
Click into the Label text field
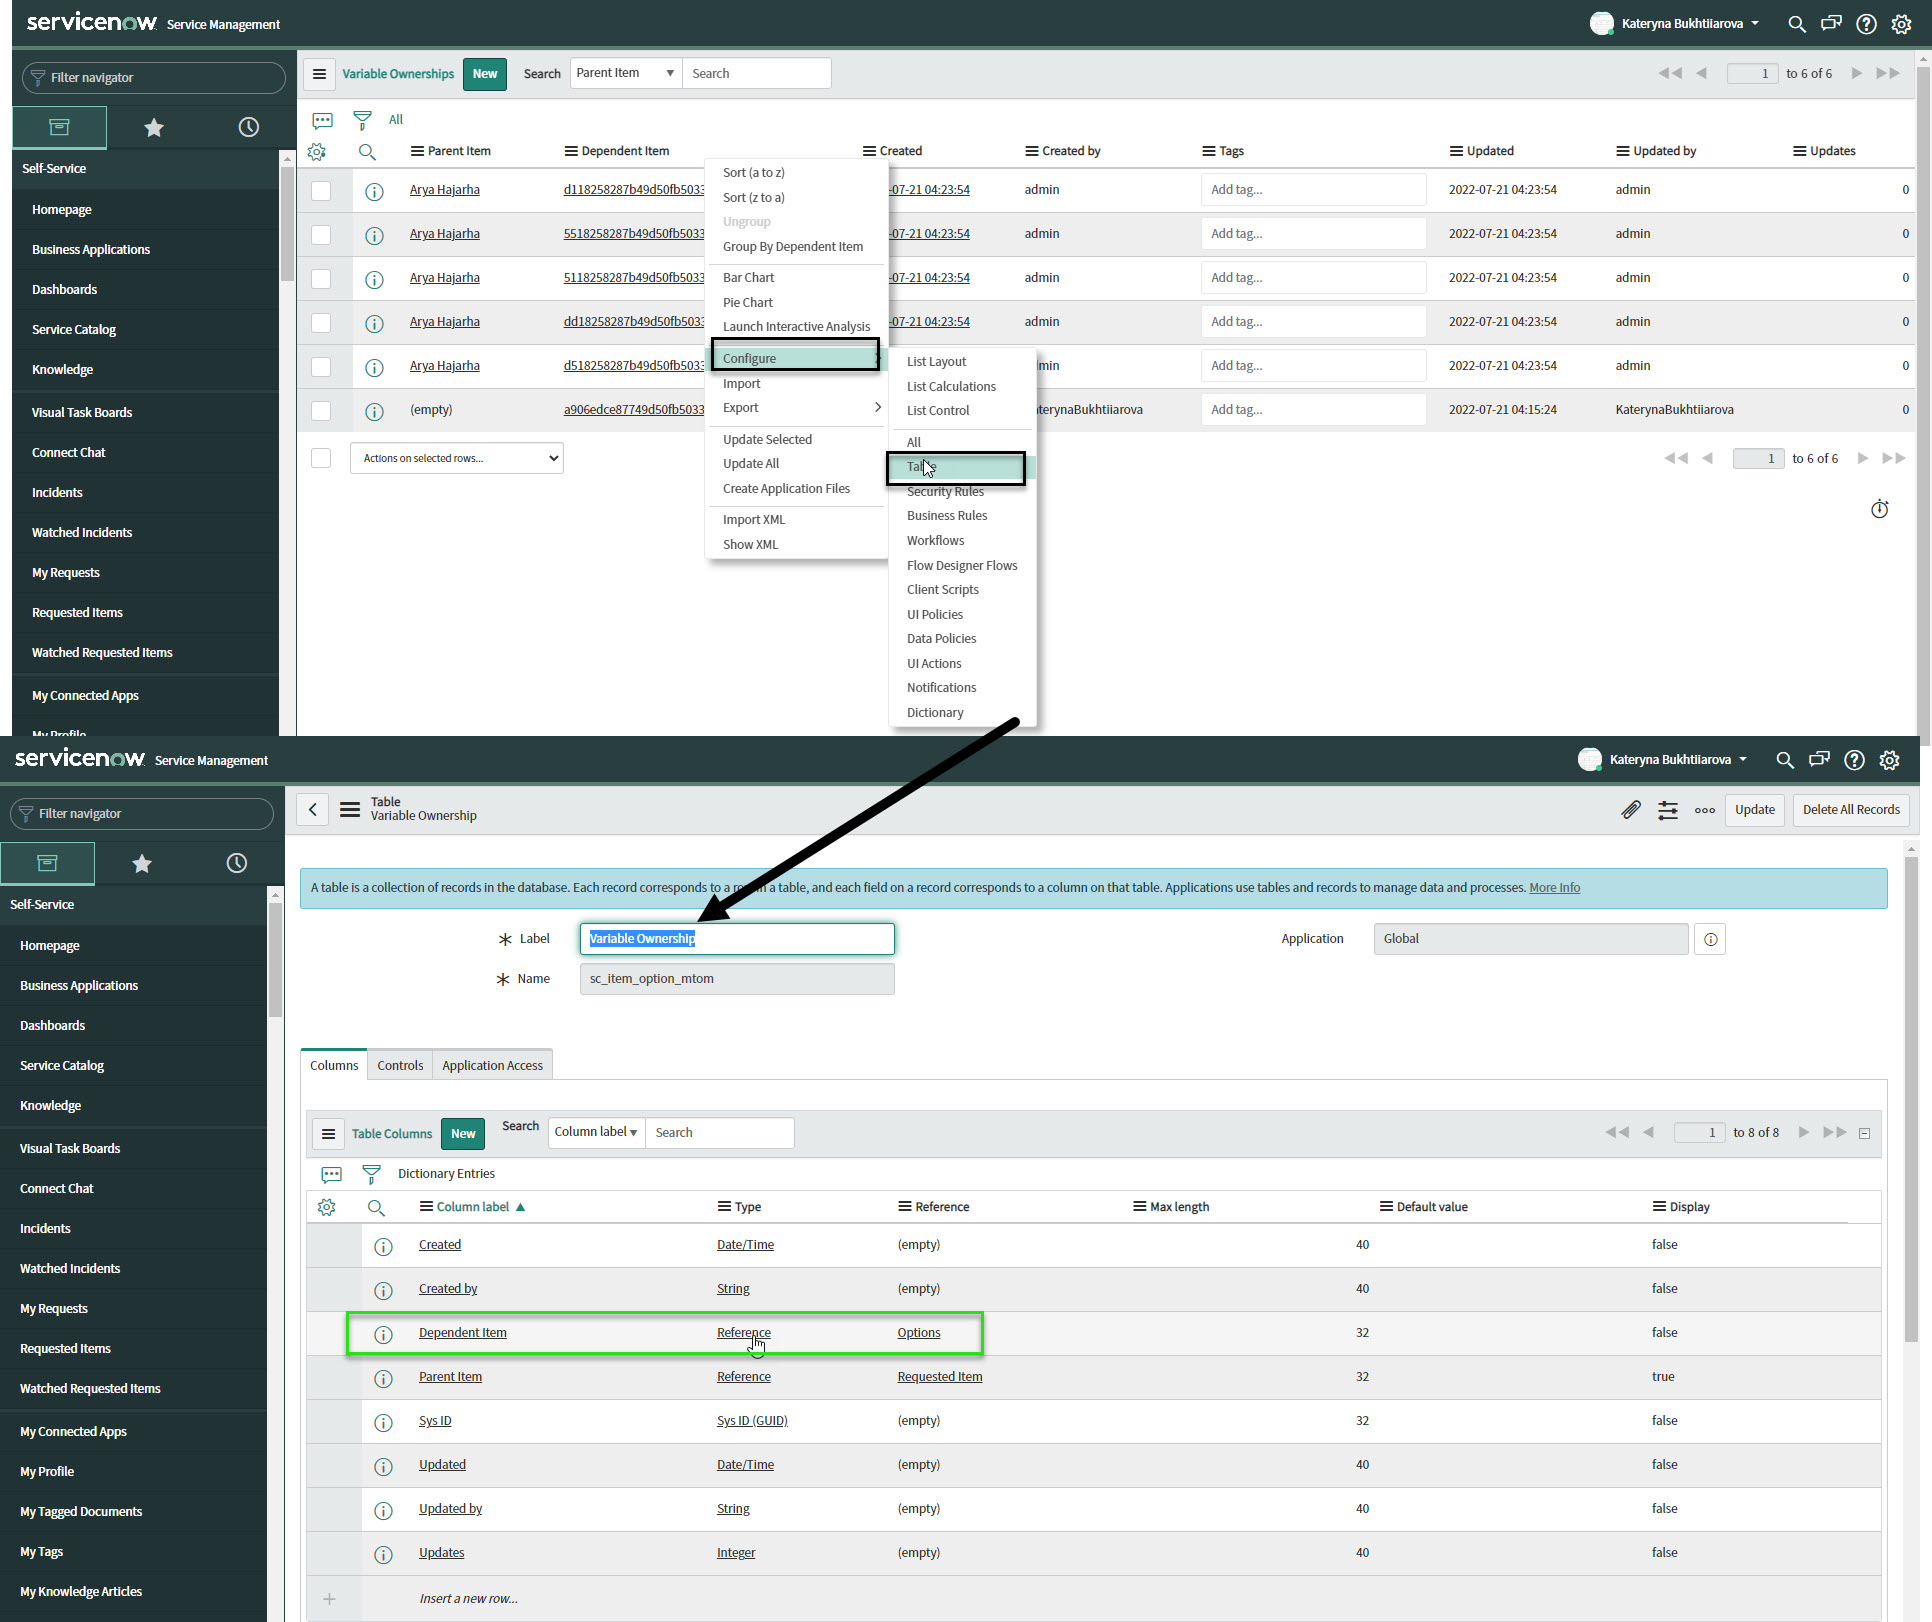click(x=737, y=939)
